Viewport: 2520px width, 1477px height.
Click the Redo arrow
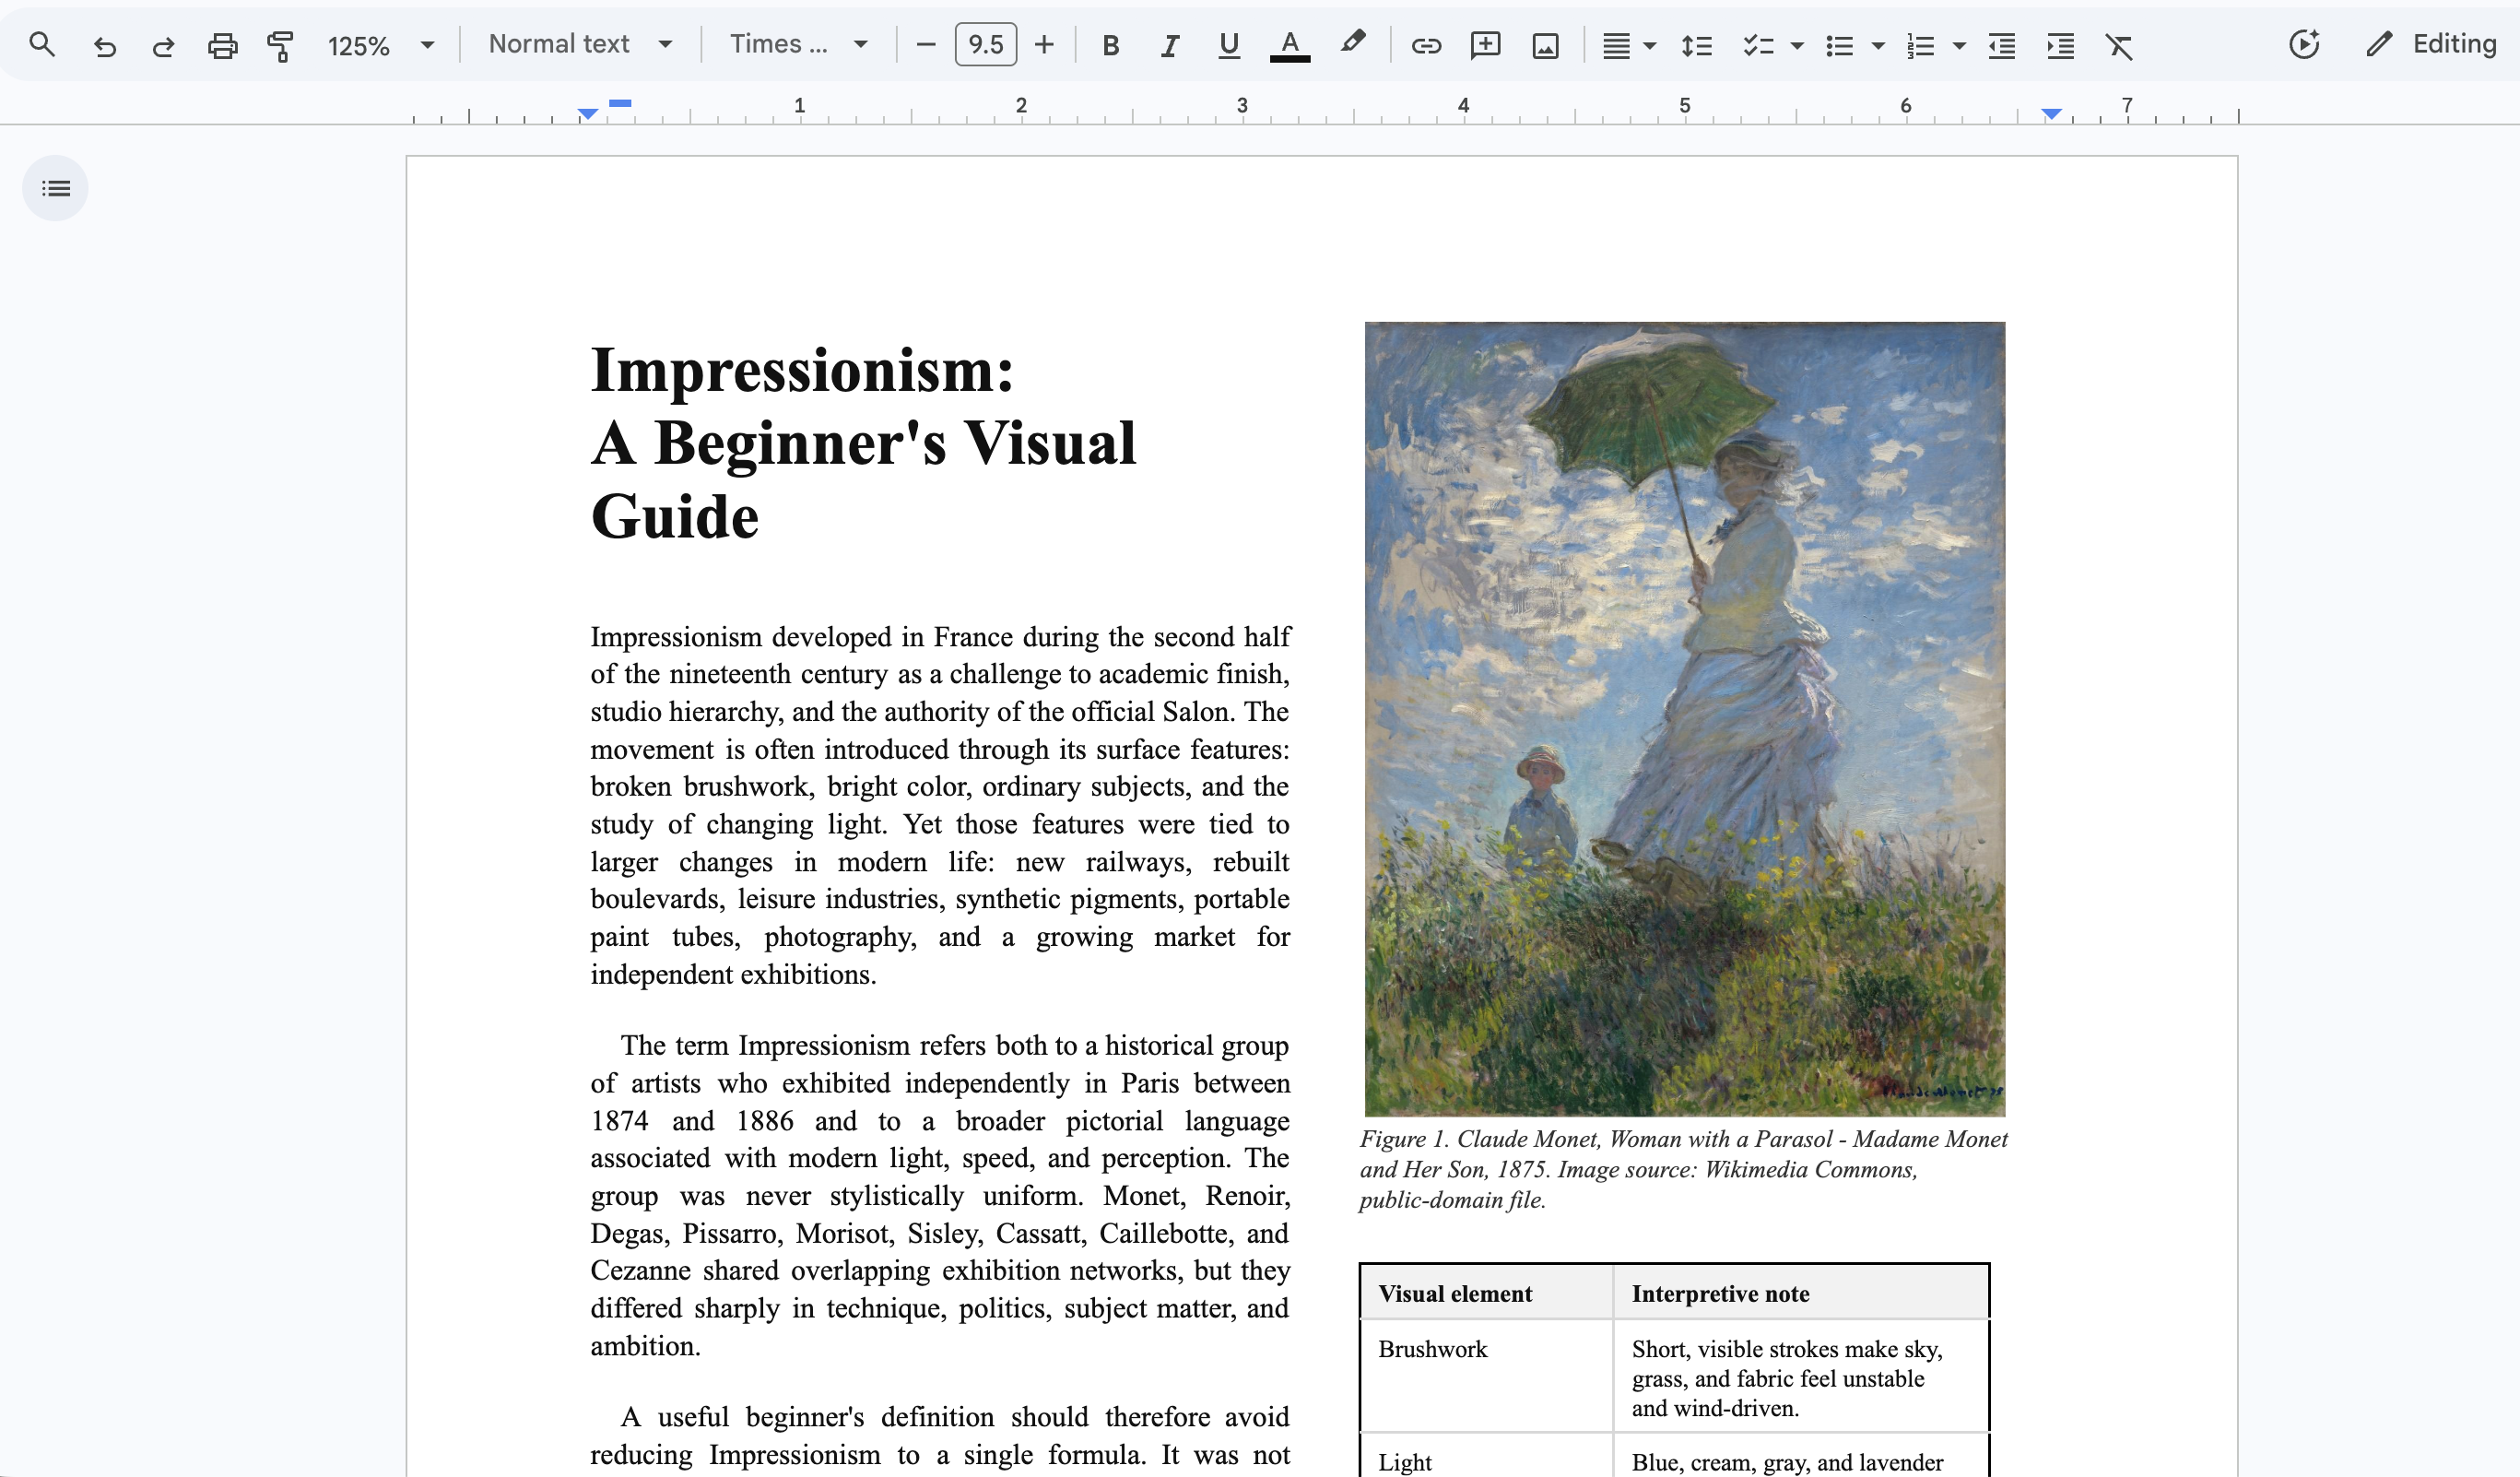(x=163, y=45)
